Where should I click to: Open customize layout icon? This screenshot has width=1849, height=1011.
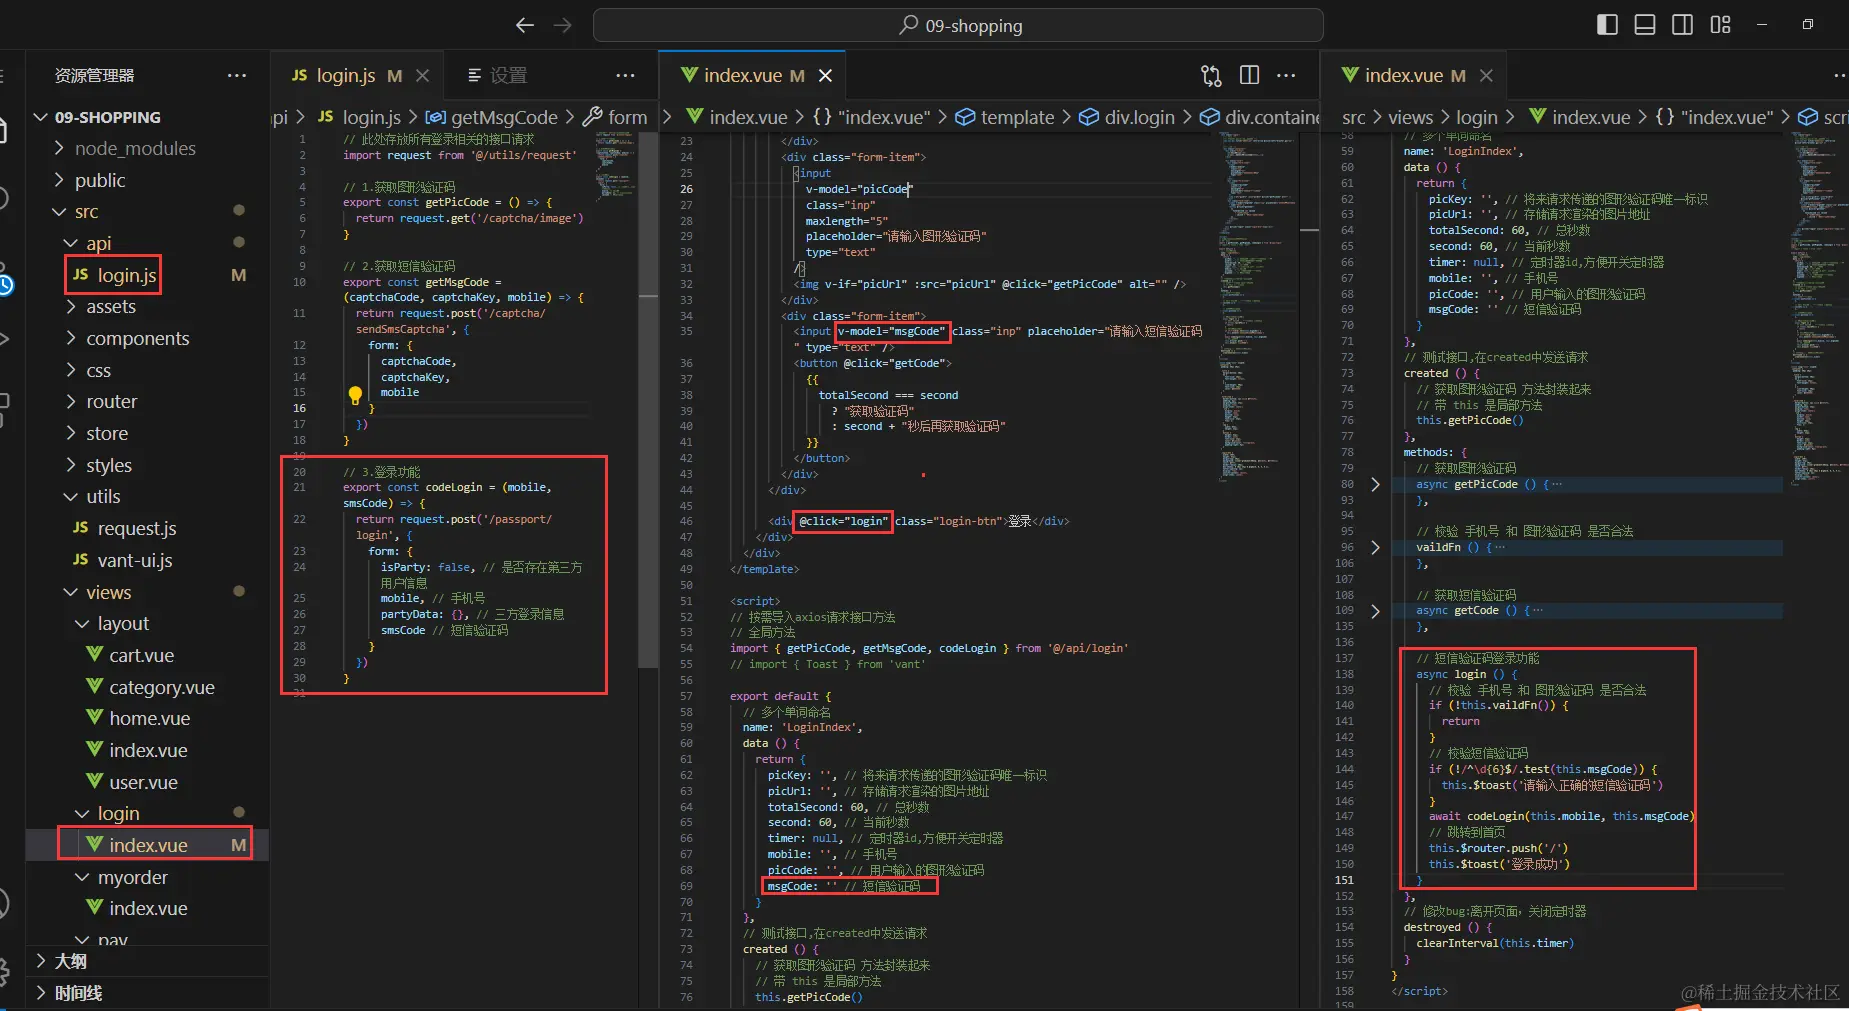coord(1721,25)
